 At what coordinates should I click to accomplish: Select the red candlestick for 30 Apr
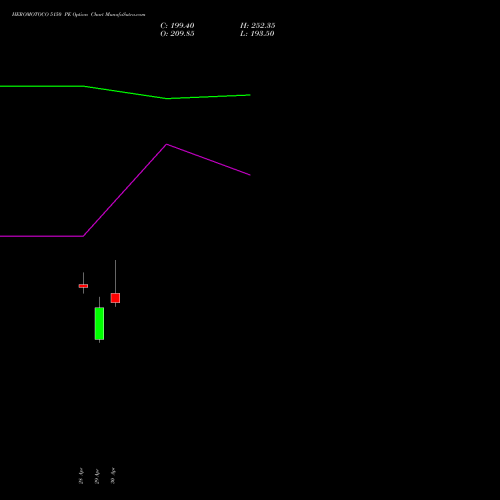pos(115,298)
